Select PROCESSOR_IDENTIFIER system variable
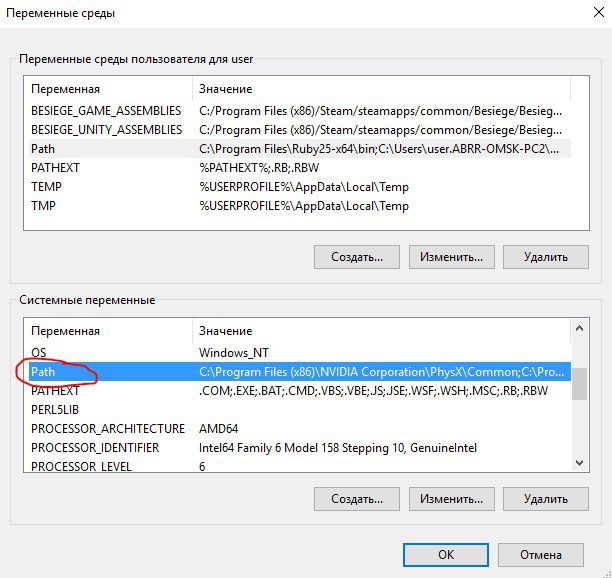 click(x=300, y=448)
